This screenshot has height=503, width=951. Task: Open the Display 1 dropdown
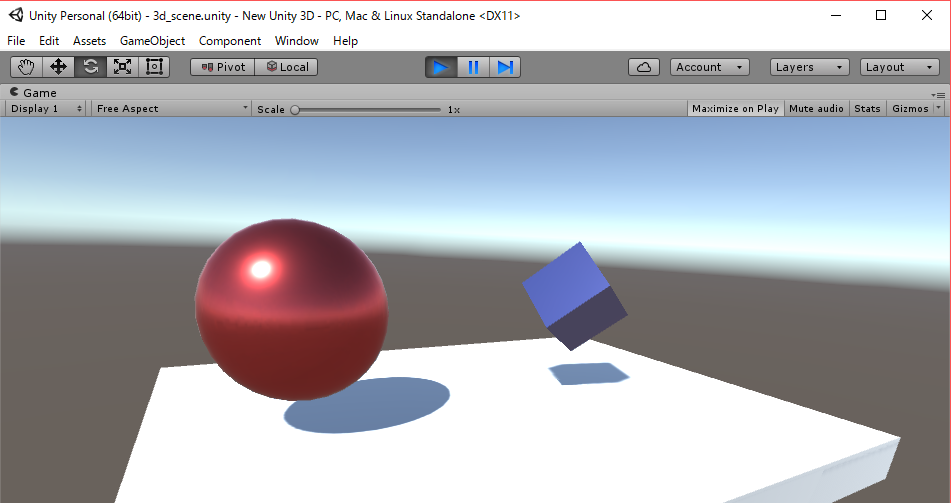tap(46, 108)
